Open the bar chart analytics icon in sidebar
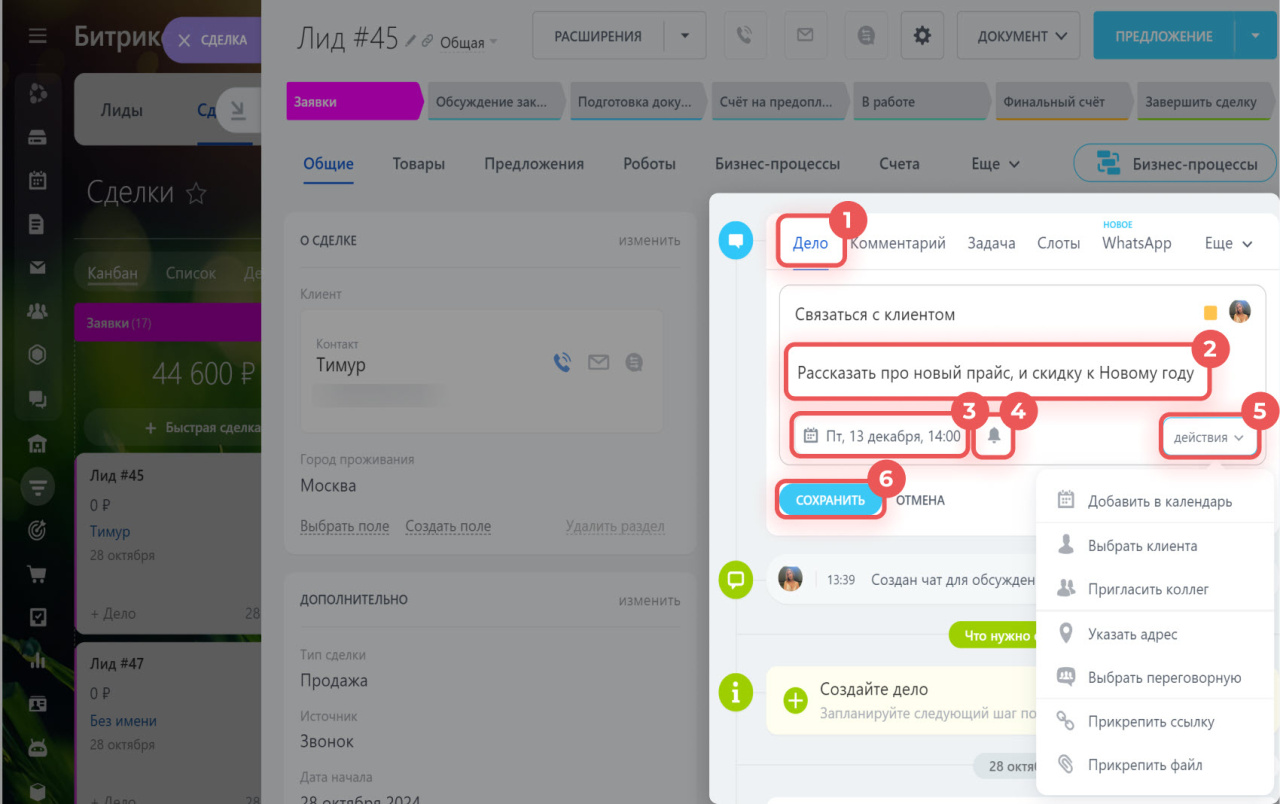 [x=37, y=661]
